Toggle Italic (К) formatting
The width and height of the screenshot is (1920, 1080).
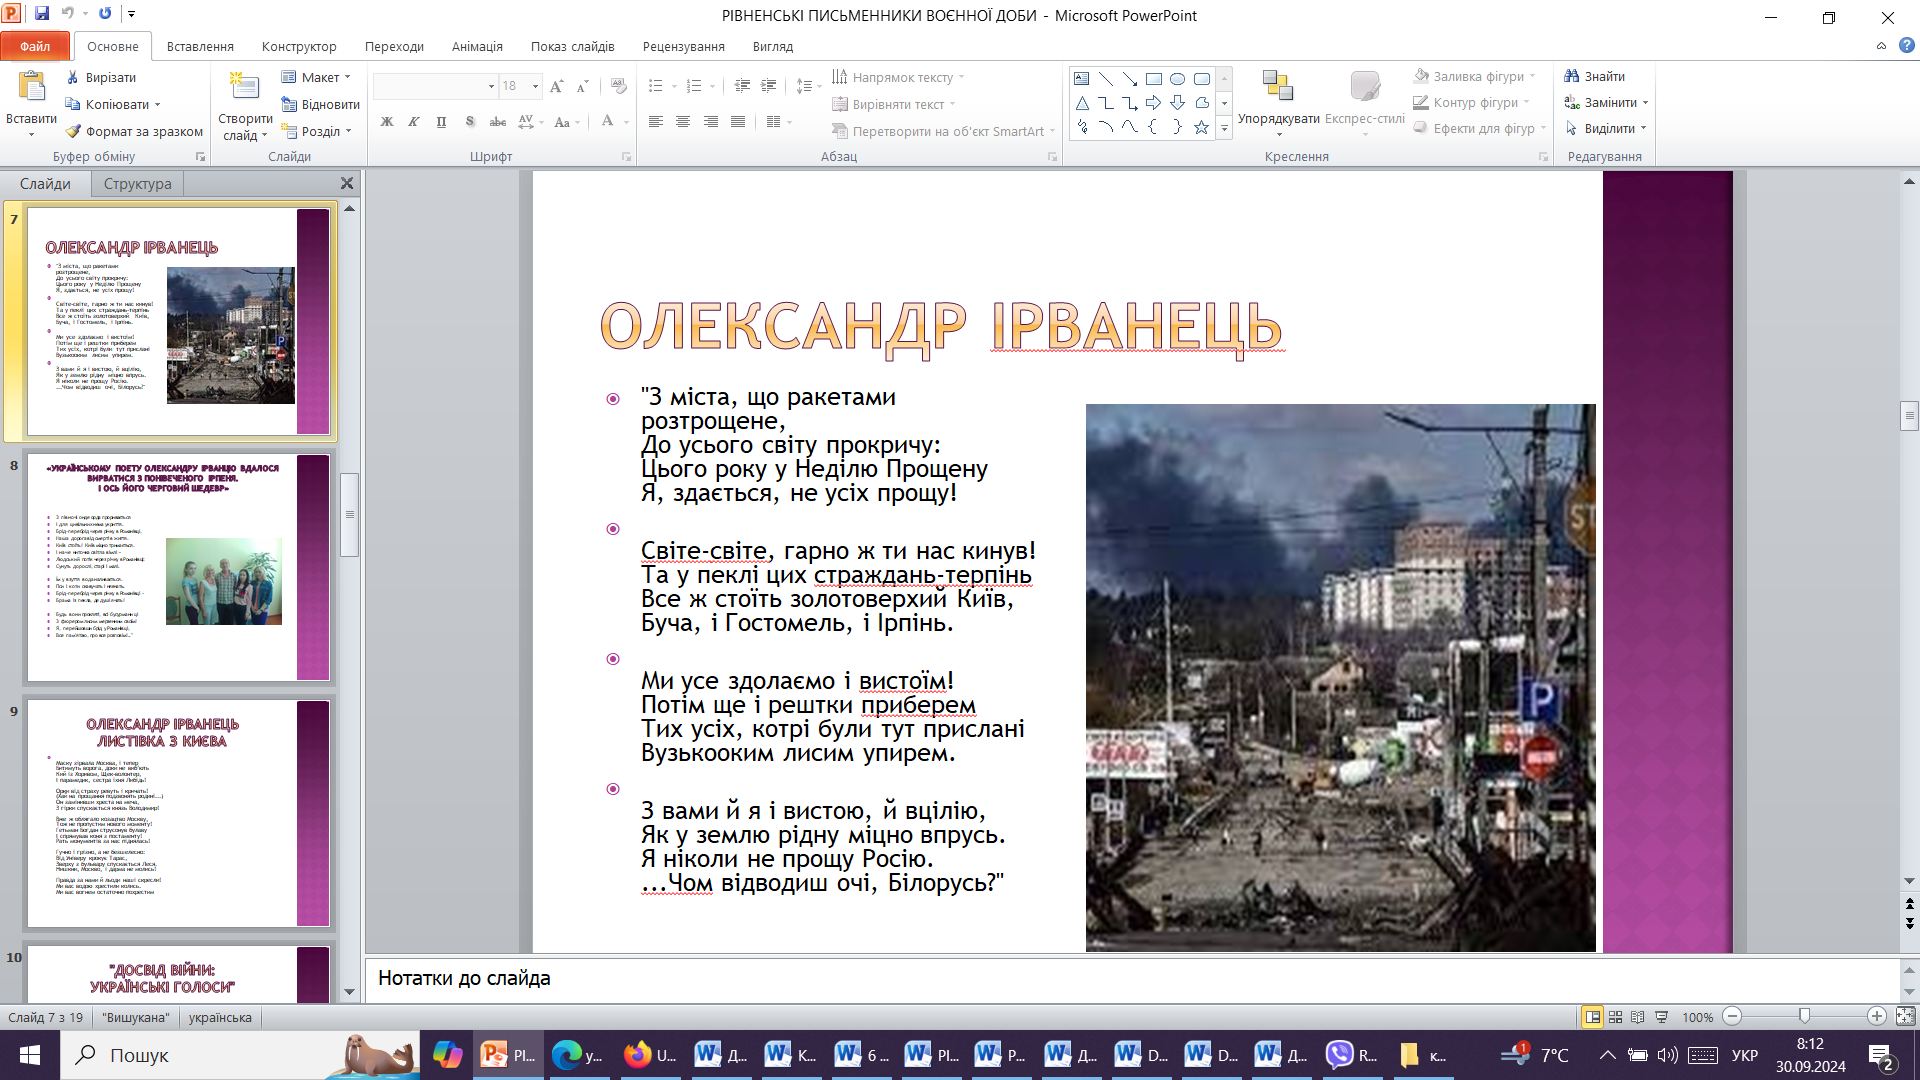tap(414, 122)
